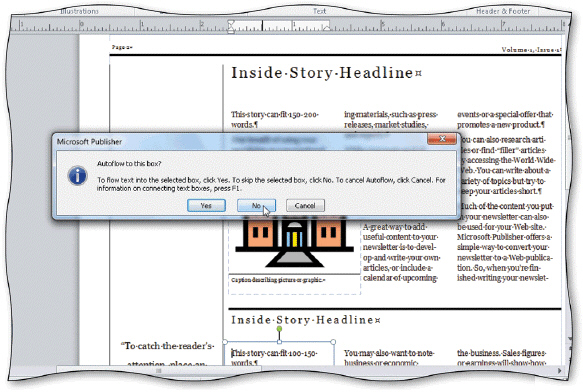Click text 'the business. Sales figures'
Viewport: 583px width, 392px height.
(x=502, y=353)
